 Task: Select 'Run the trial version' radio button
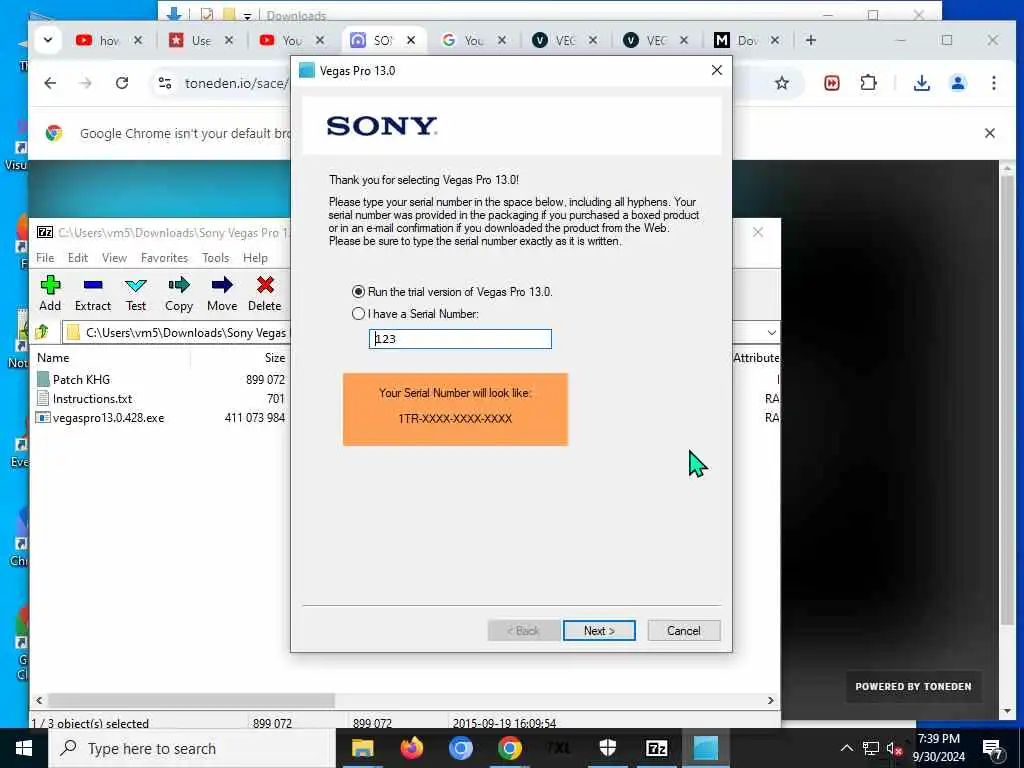[x=358, y=292]
